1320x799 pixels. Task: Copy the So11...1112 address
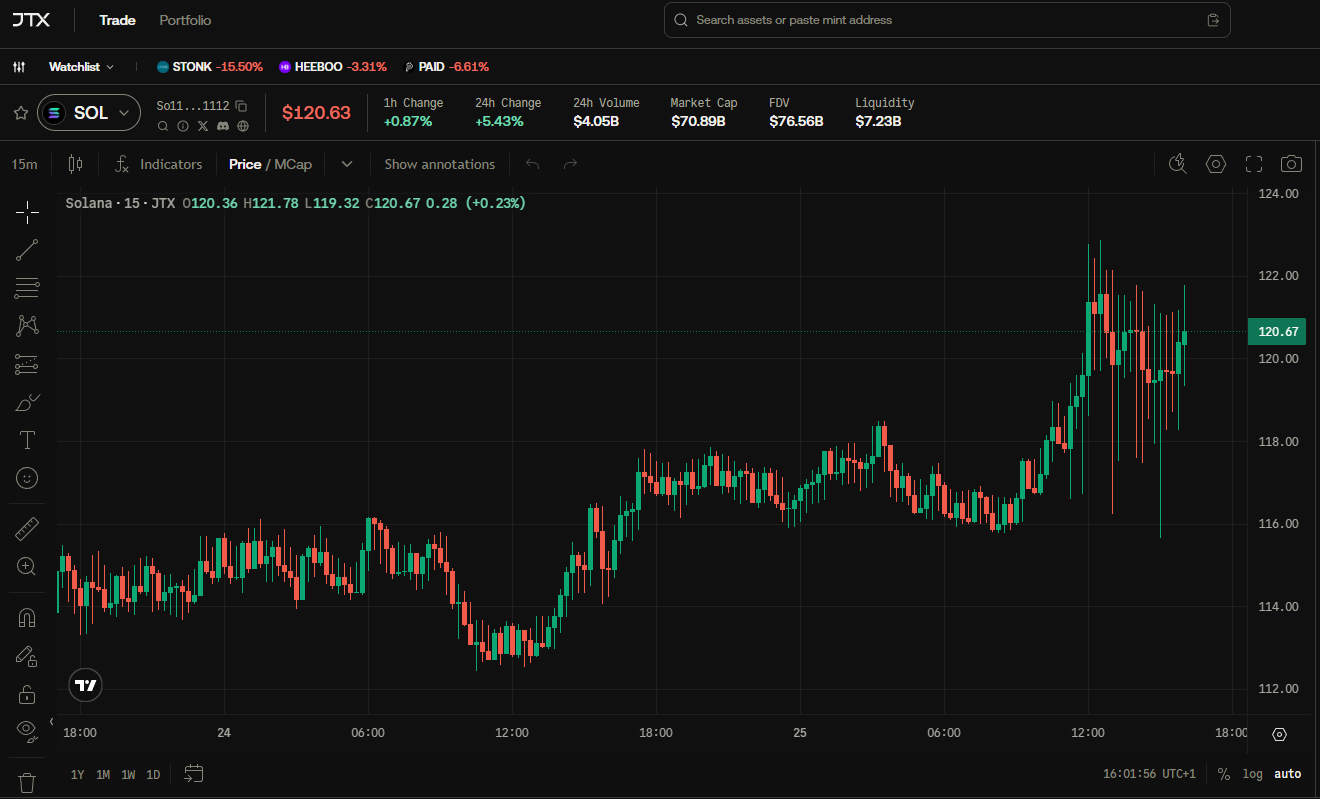coord(241,105)
